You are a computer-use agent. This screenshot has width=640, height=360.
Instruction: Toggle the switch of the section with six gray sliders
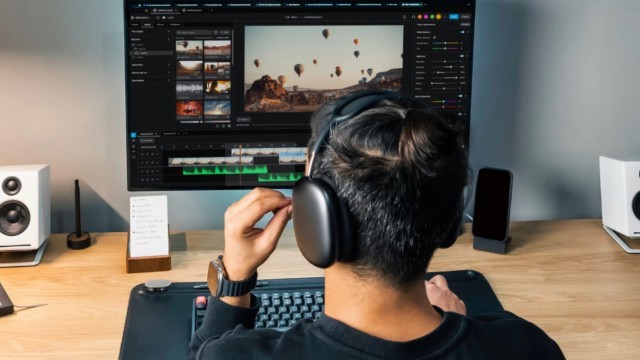click(x=462, y=56)
